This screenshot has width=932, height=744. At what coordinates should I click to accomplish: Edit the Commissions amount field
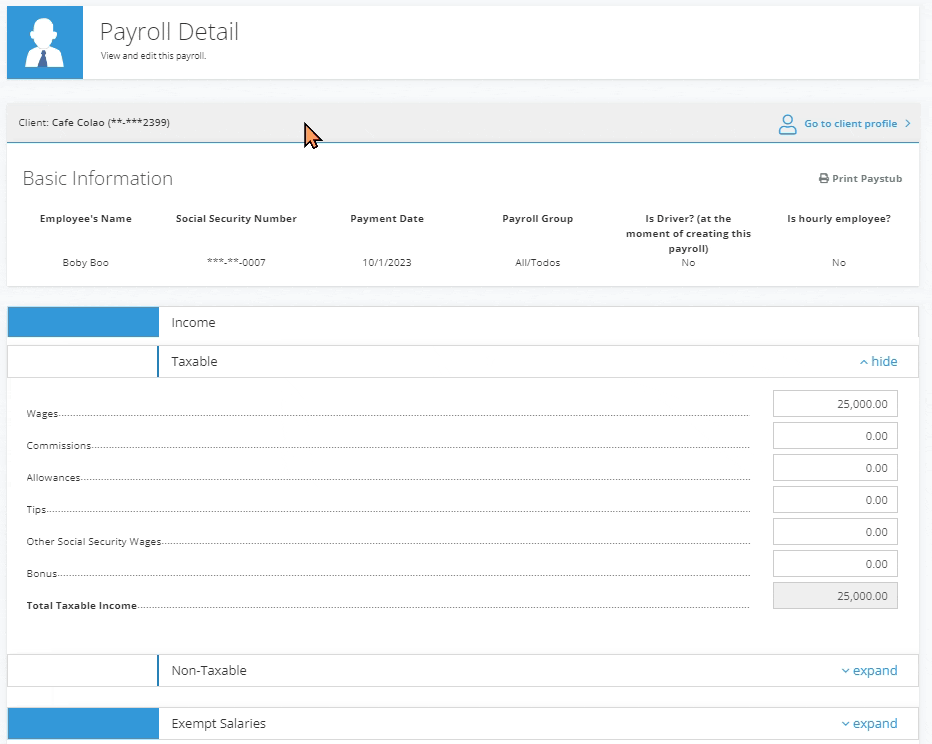coord(835,436)
